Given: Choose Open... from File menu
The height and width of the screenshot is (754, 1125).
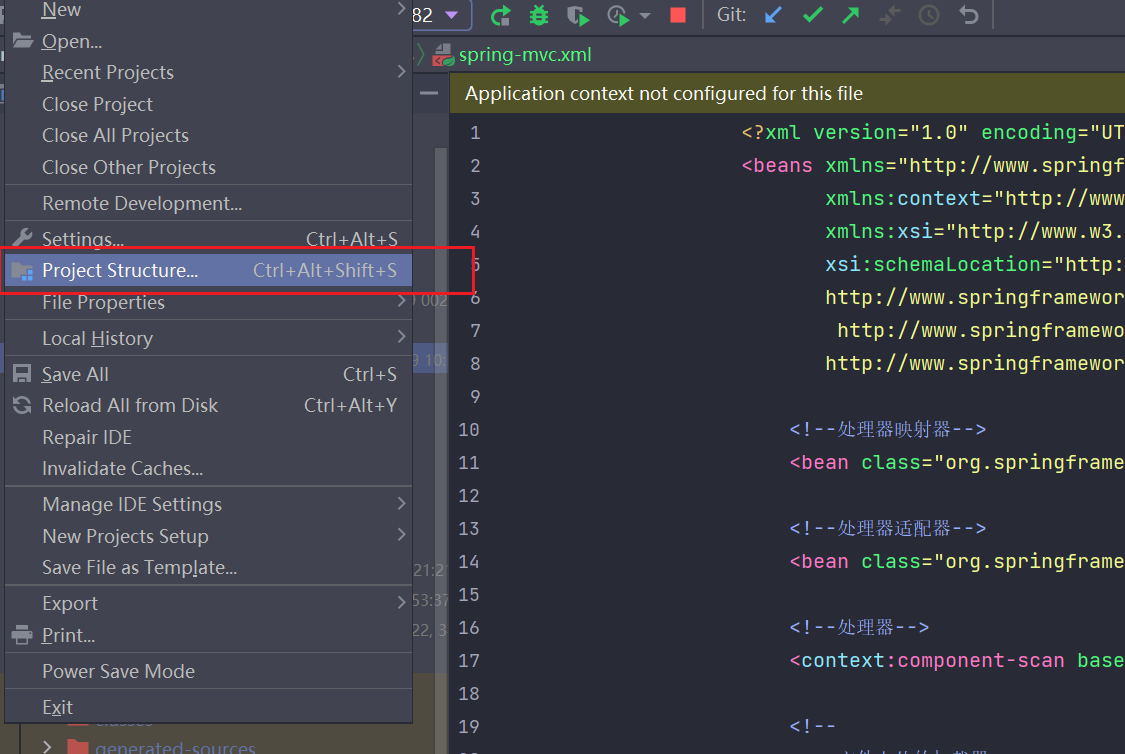Looking at the screenshot, I should point(208,42).
